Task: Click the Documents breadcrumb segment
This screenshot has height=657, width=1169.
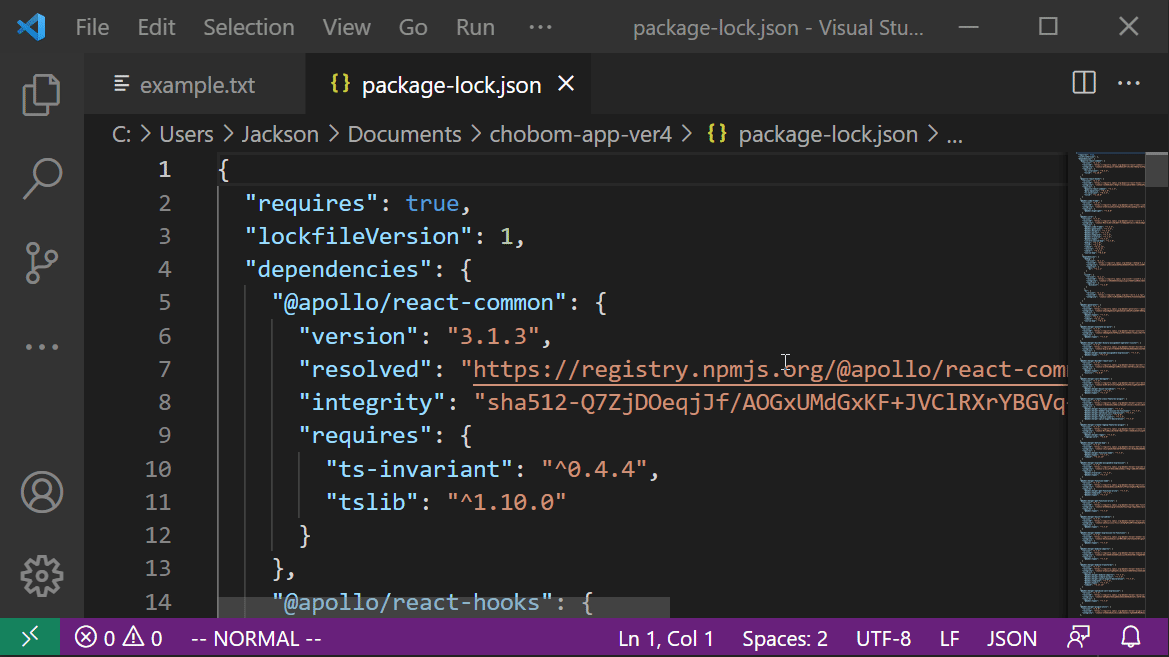Action: [x=405, y=134]
